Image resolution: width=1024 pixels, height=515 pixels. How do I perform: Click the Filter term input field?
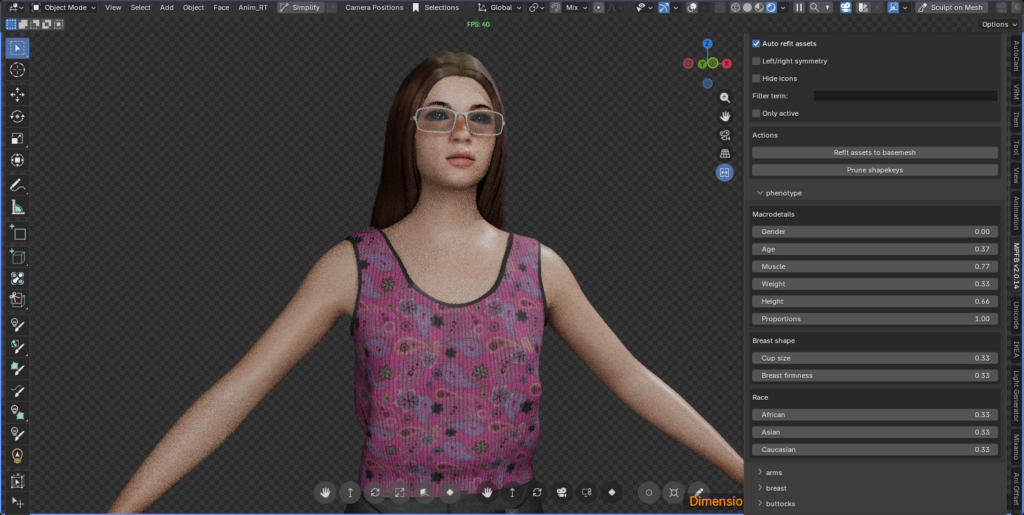click(905, 96)
